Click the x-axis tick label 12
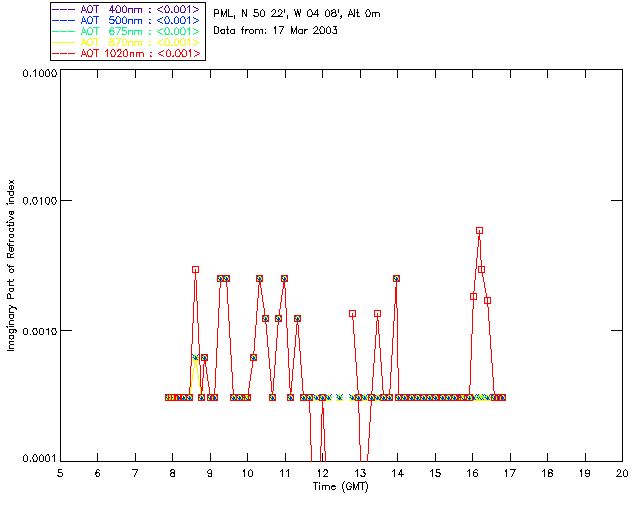 coord(322,473)
